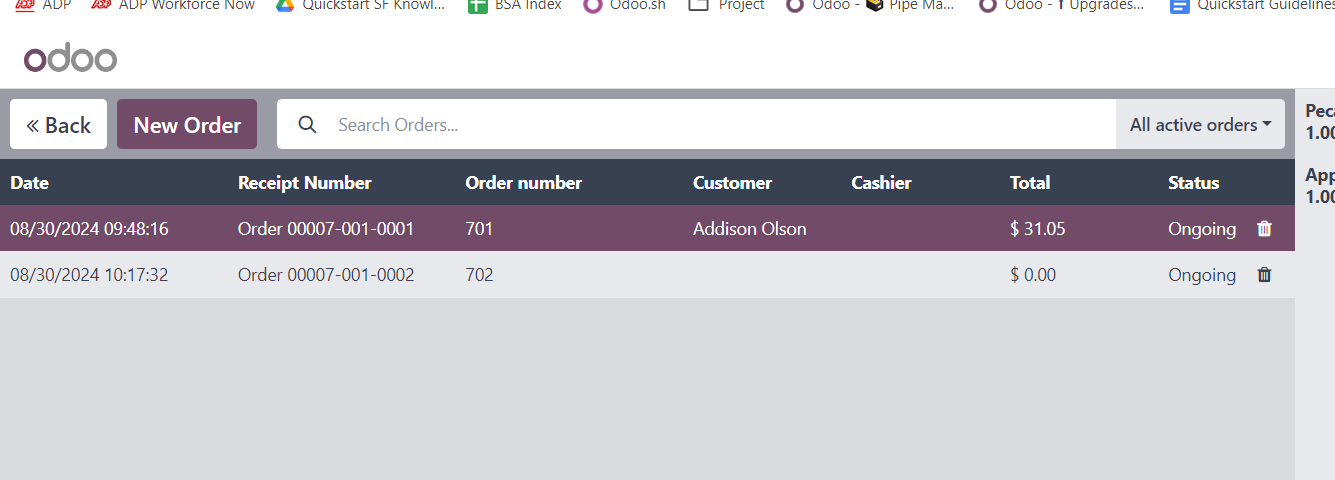Select Addison Olson's order row
This screenshot has width=1335, height=480.
point(647,229)
